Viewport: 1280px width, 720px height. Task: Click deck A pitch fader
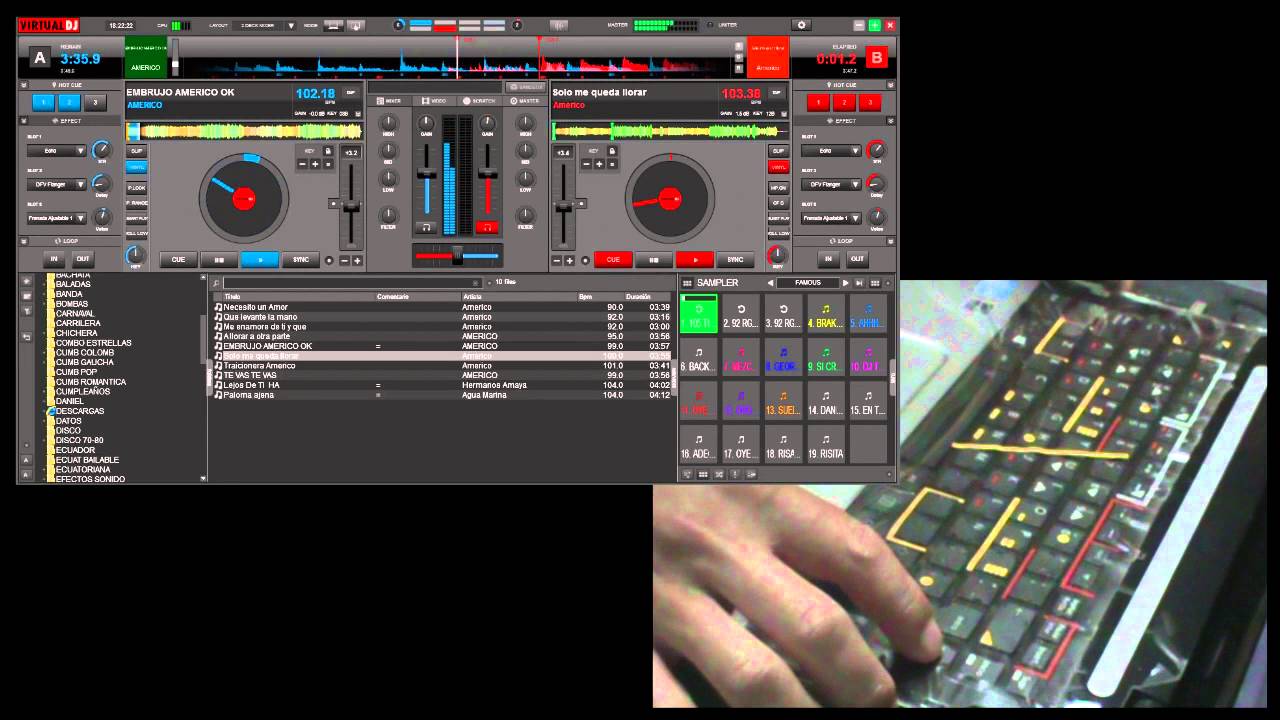click(351, 206)
